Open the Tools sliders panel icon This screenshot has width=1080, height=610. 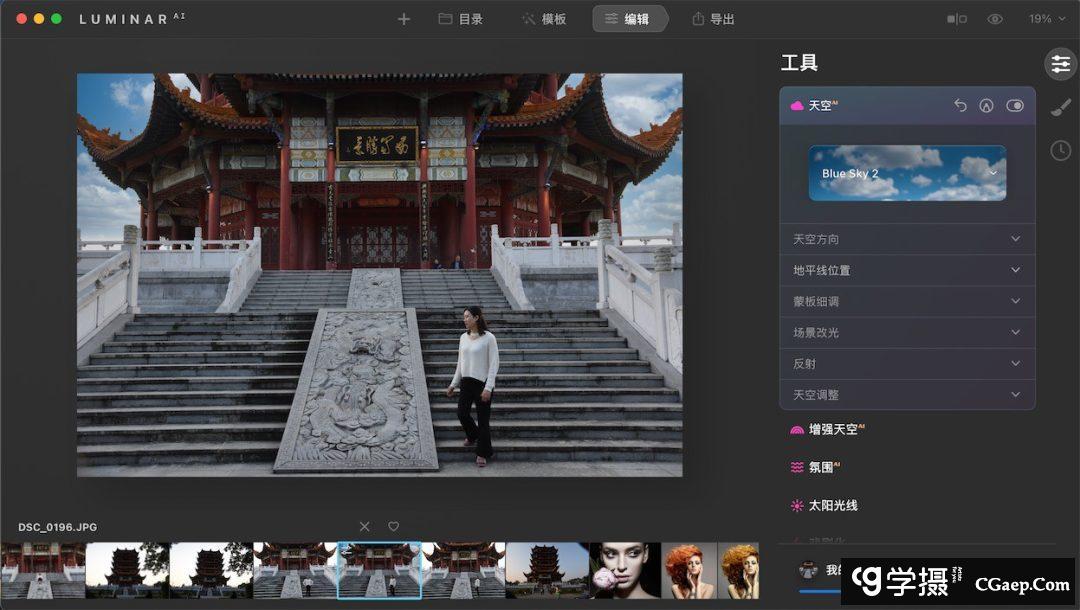pyautogui.click(x=1060, y=64)
